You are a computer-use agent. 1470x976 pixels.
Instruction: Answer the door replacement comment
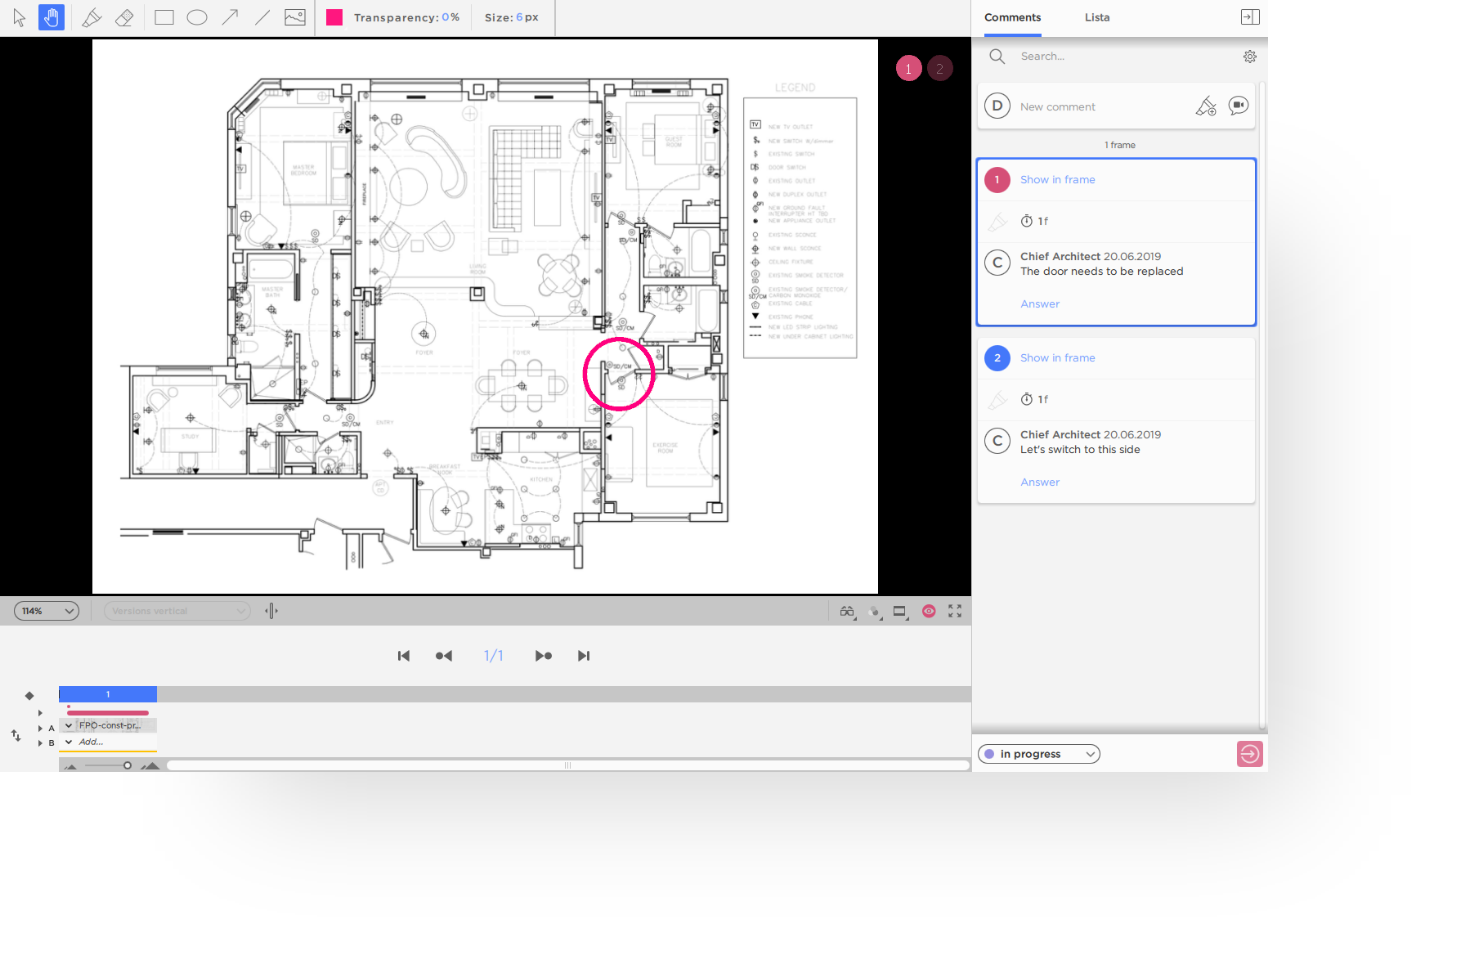click(x=1040, y=304)
